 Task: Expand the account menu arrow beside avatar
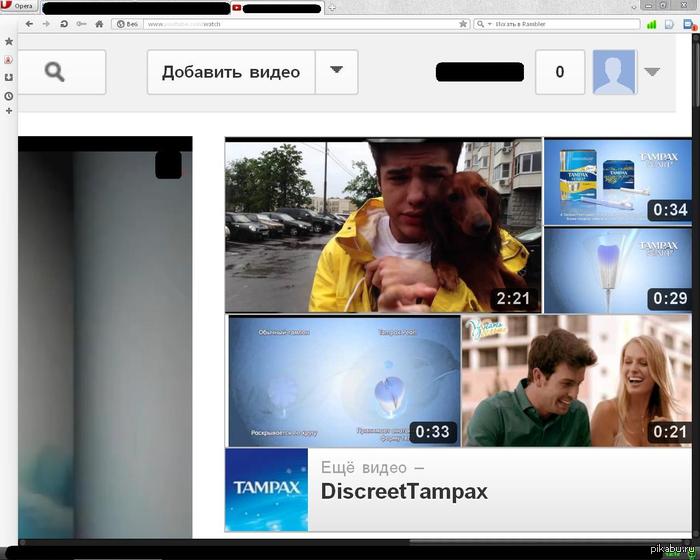pyautogui.click(x=652, y=72)
